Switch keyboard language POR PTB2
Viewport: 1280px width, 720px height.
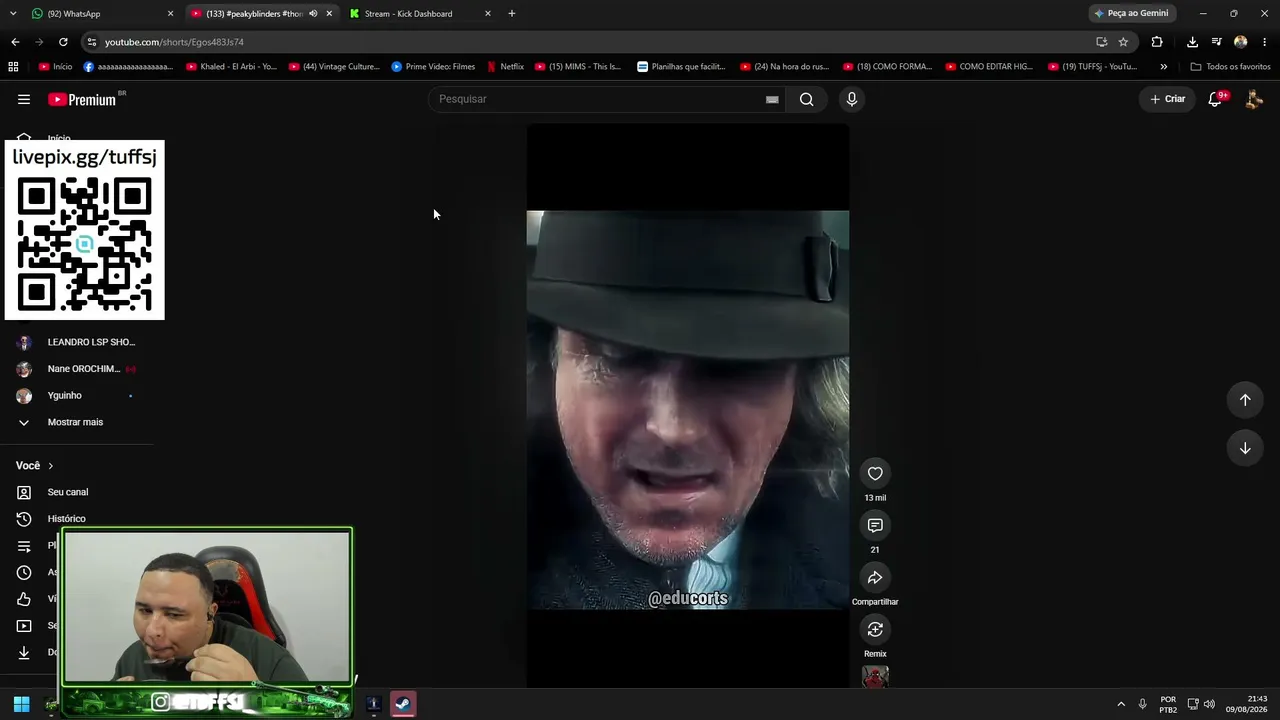tap(1168, 704)
